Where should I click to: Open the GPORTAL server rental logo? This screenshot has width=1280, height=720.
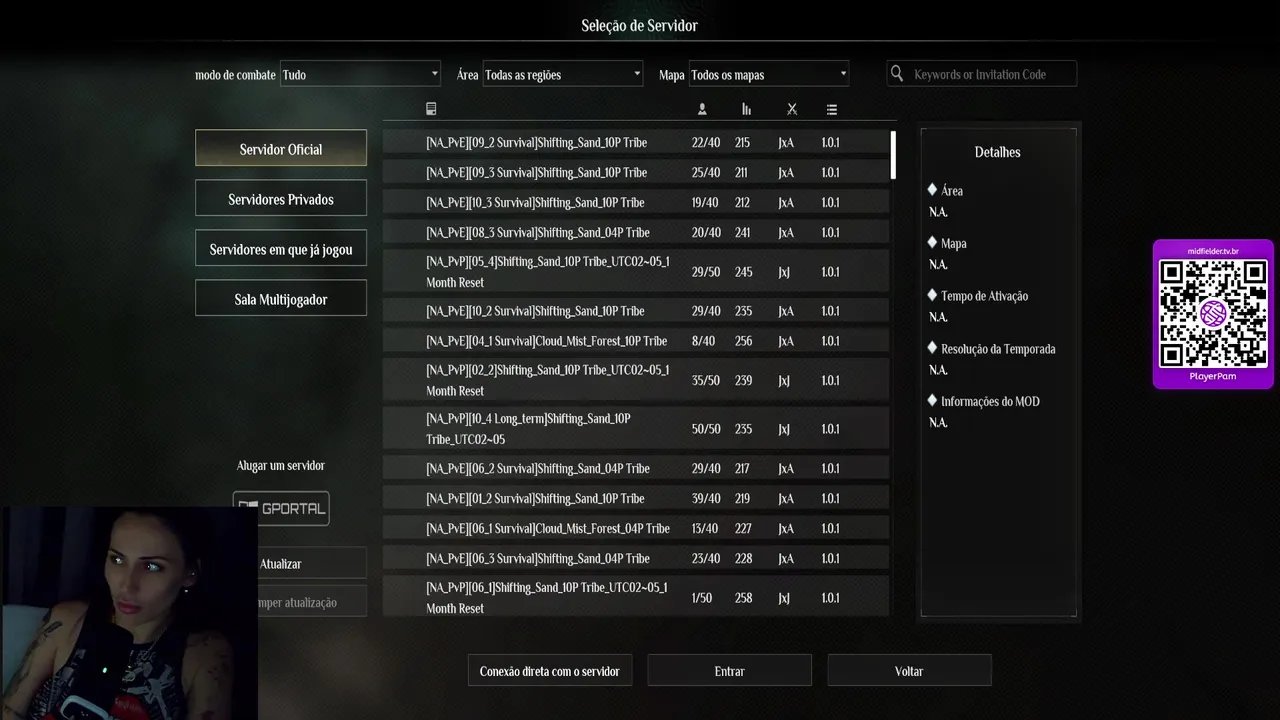(281, 508)
